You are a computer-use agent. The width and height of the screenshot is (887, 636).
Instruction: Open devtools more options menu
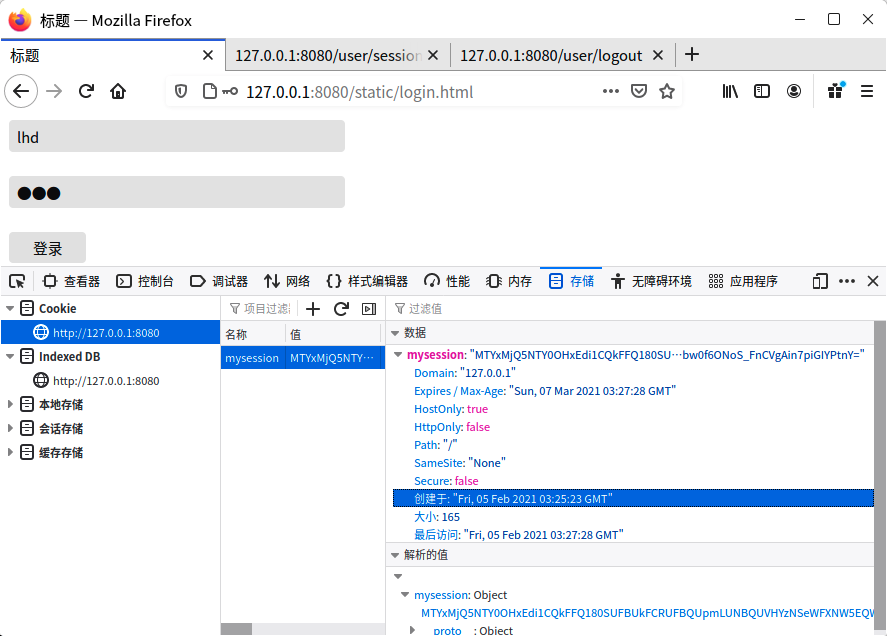pos(847,281)
